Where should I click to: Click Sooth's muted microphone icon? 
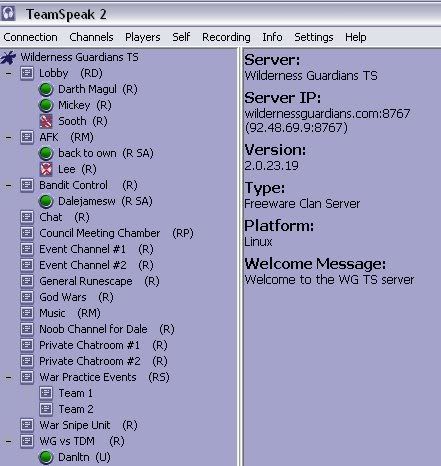[46, 121]
